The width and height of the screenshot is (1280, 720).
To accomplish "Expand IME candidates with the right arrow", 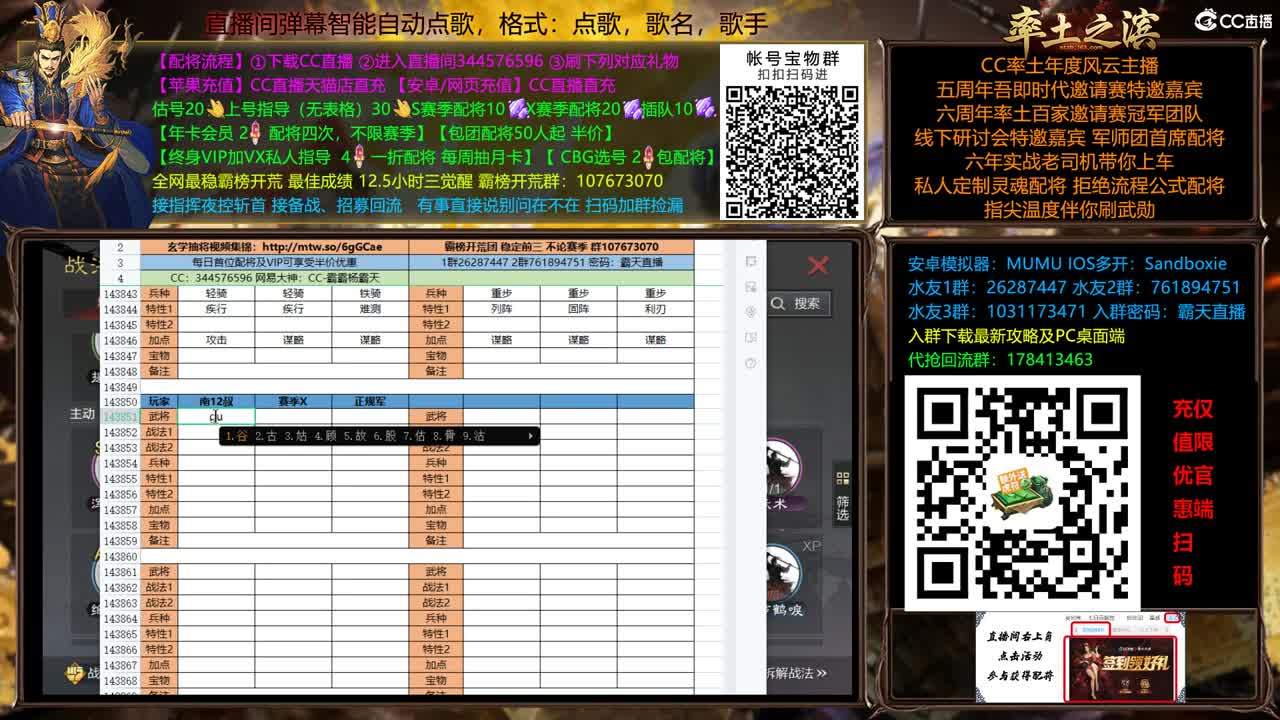I will click(531, 435).
